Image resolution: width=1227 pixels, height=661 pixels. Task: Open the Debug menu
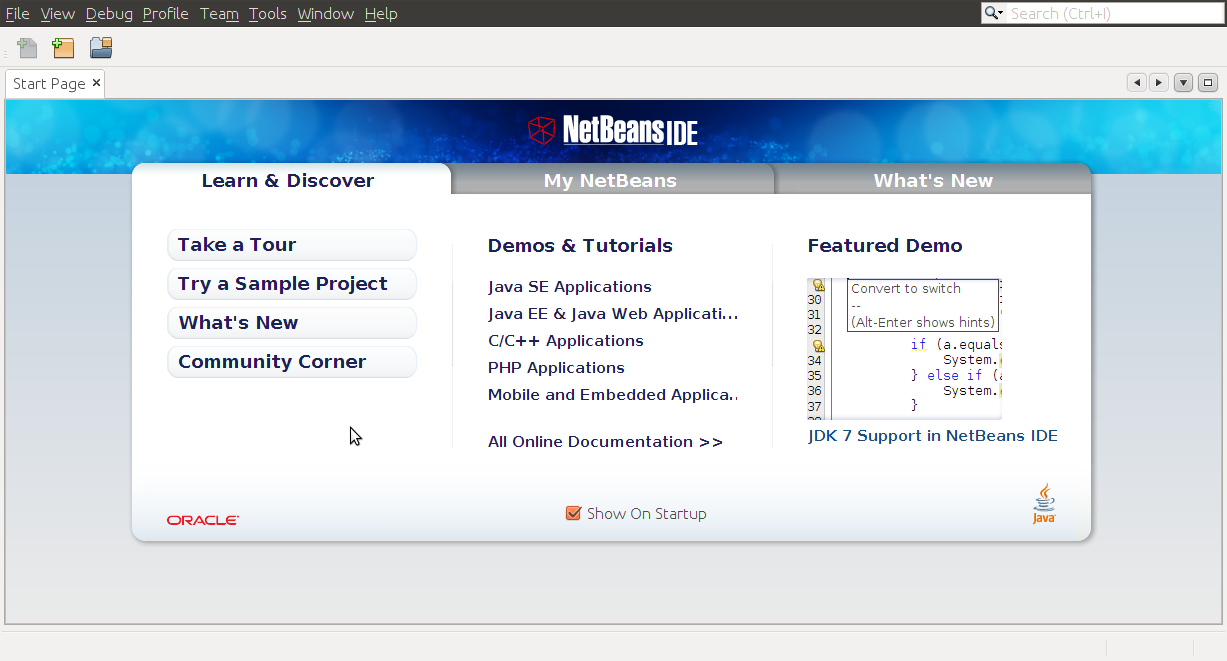click(109, 13)
